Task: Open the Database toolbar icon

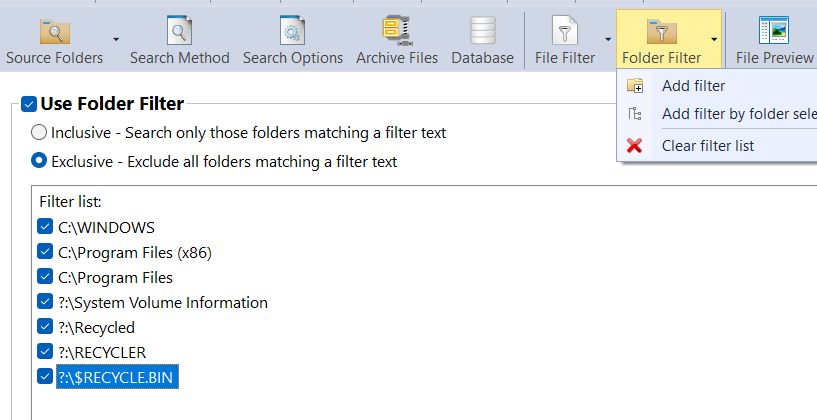Action: click(x=482, y=32)
